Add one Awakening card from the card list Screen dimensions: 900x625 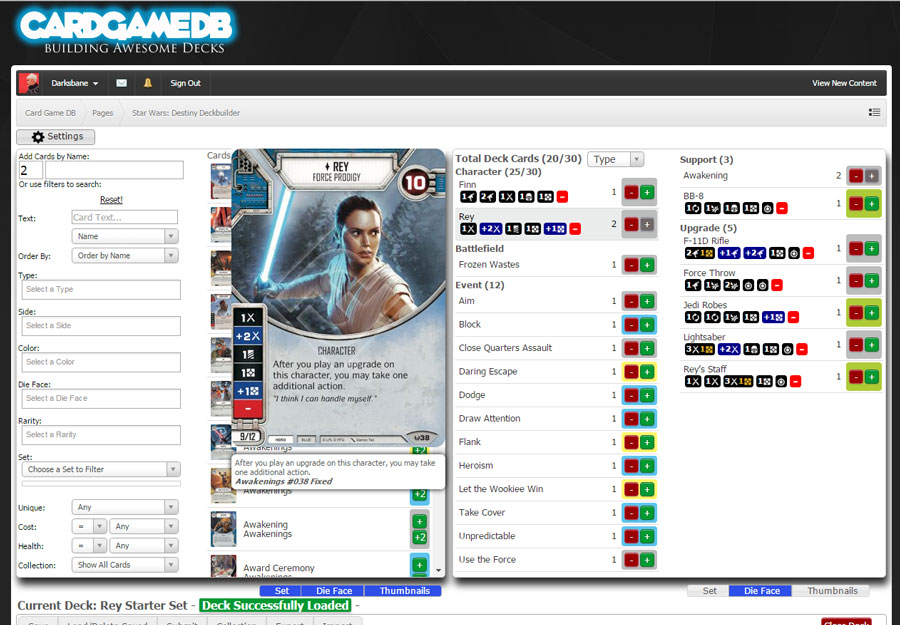pos(420,522)
